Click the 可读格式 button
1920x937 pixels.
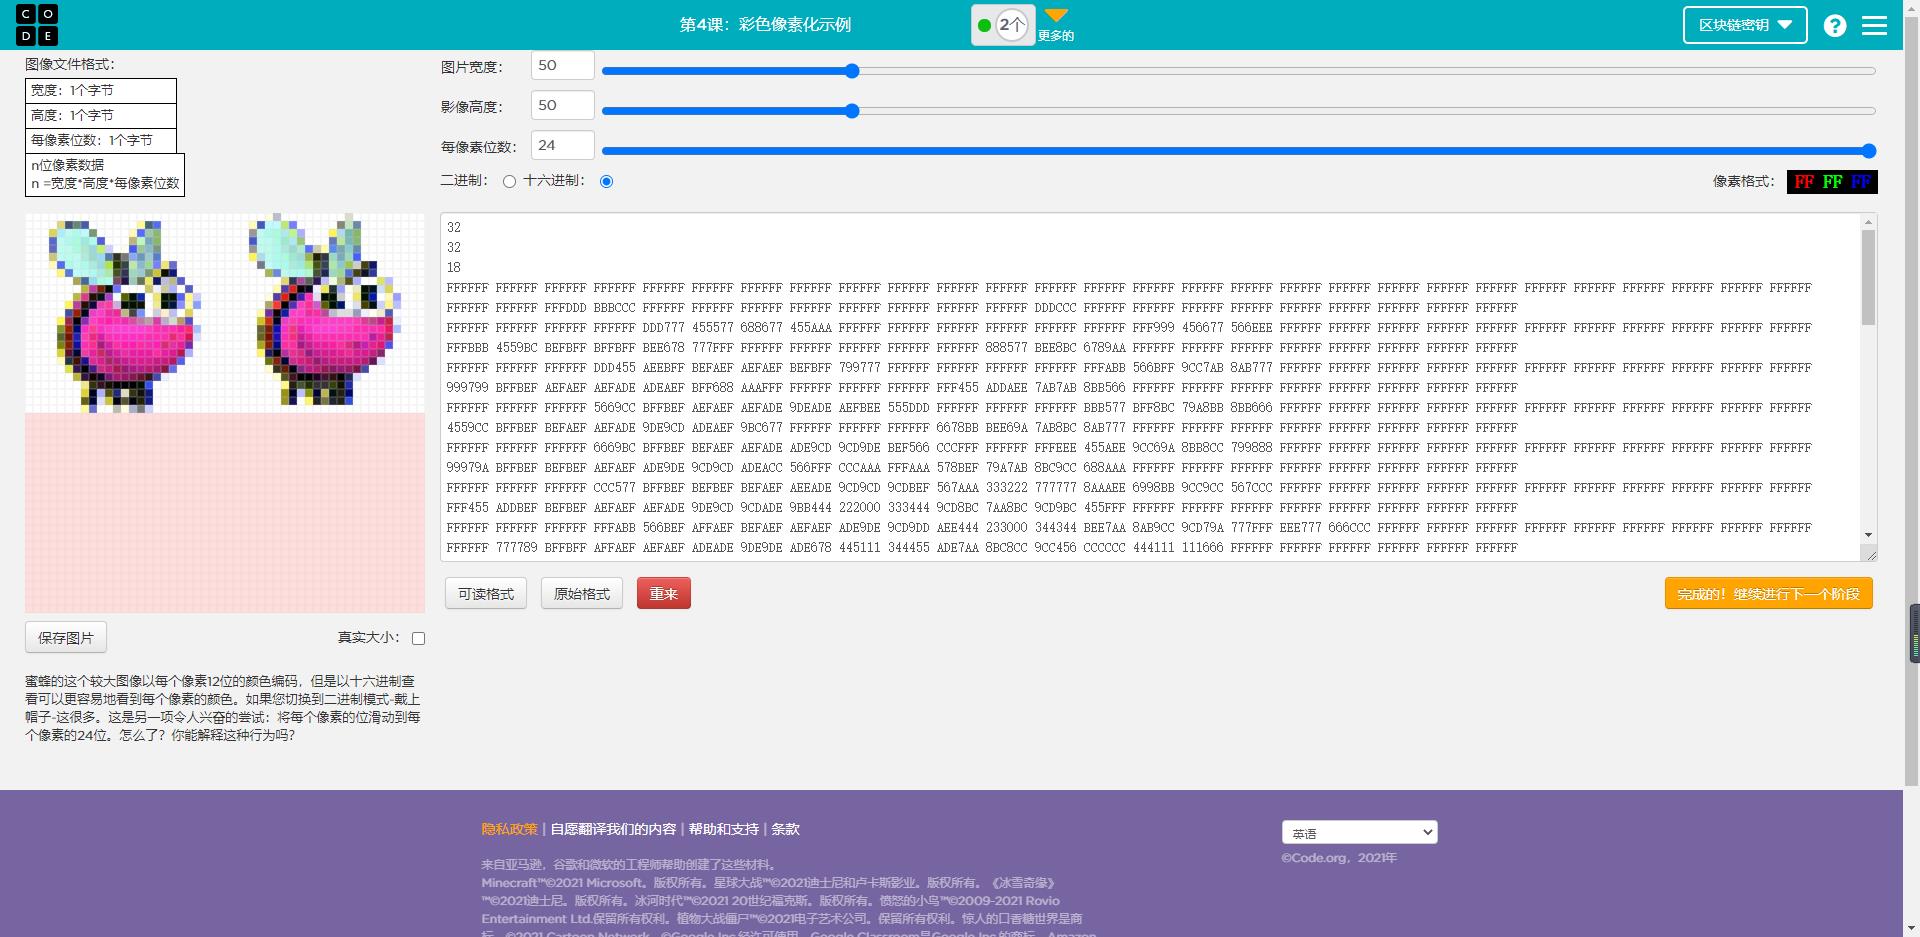[486, 594]
